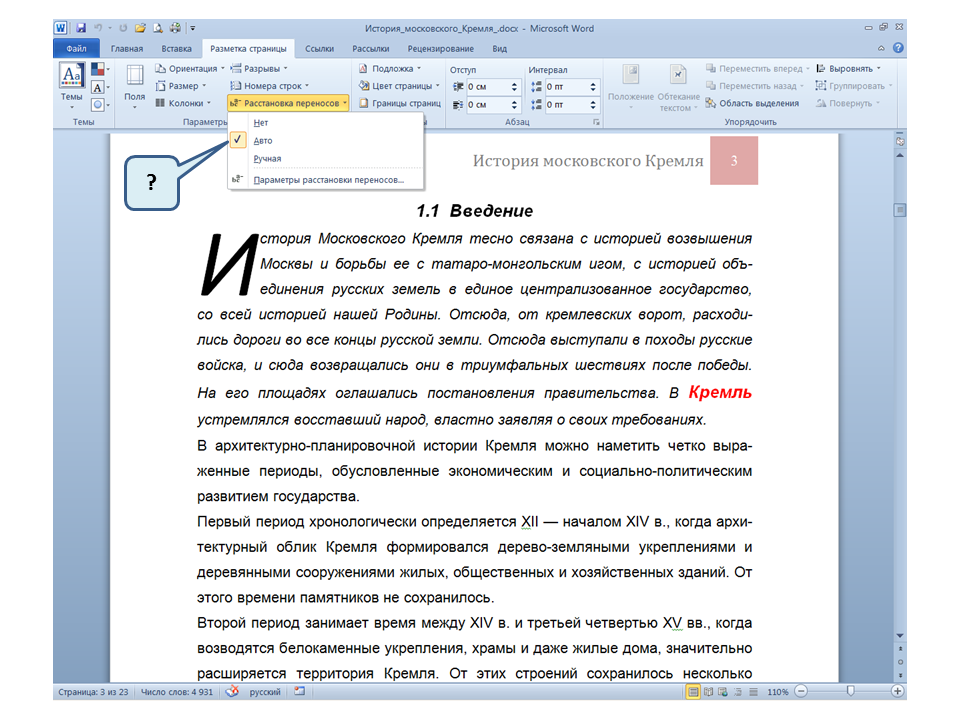Click the word count Число слов indicator

178,692
